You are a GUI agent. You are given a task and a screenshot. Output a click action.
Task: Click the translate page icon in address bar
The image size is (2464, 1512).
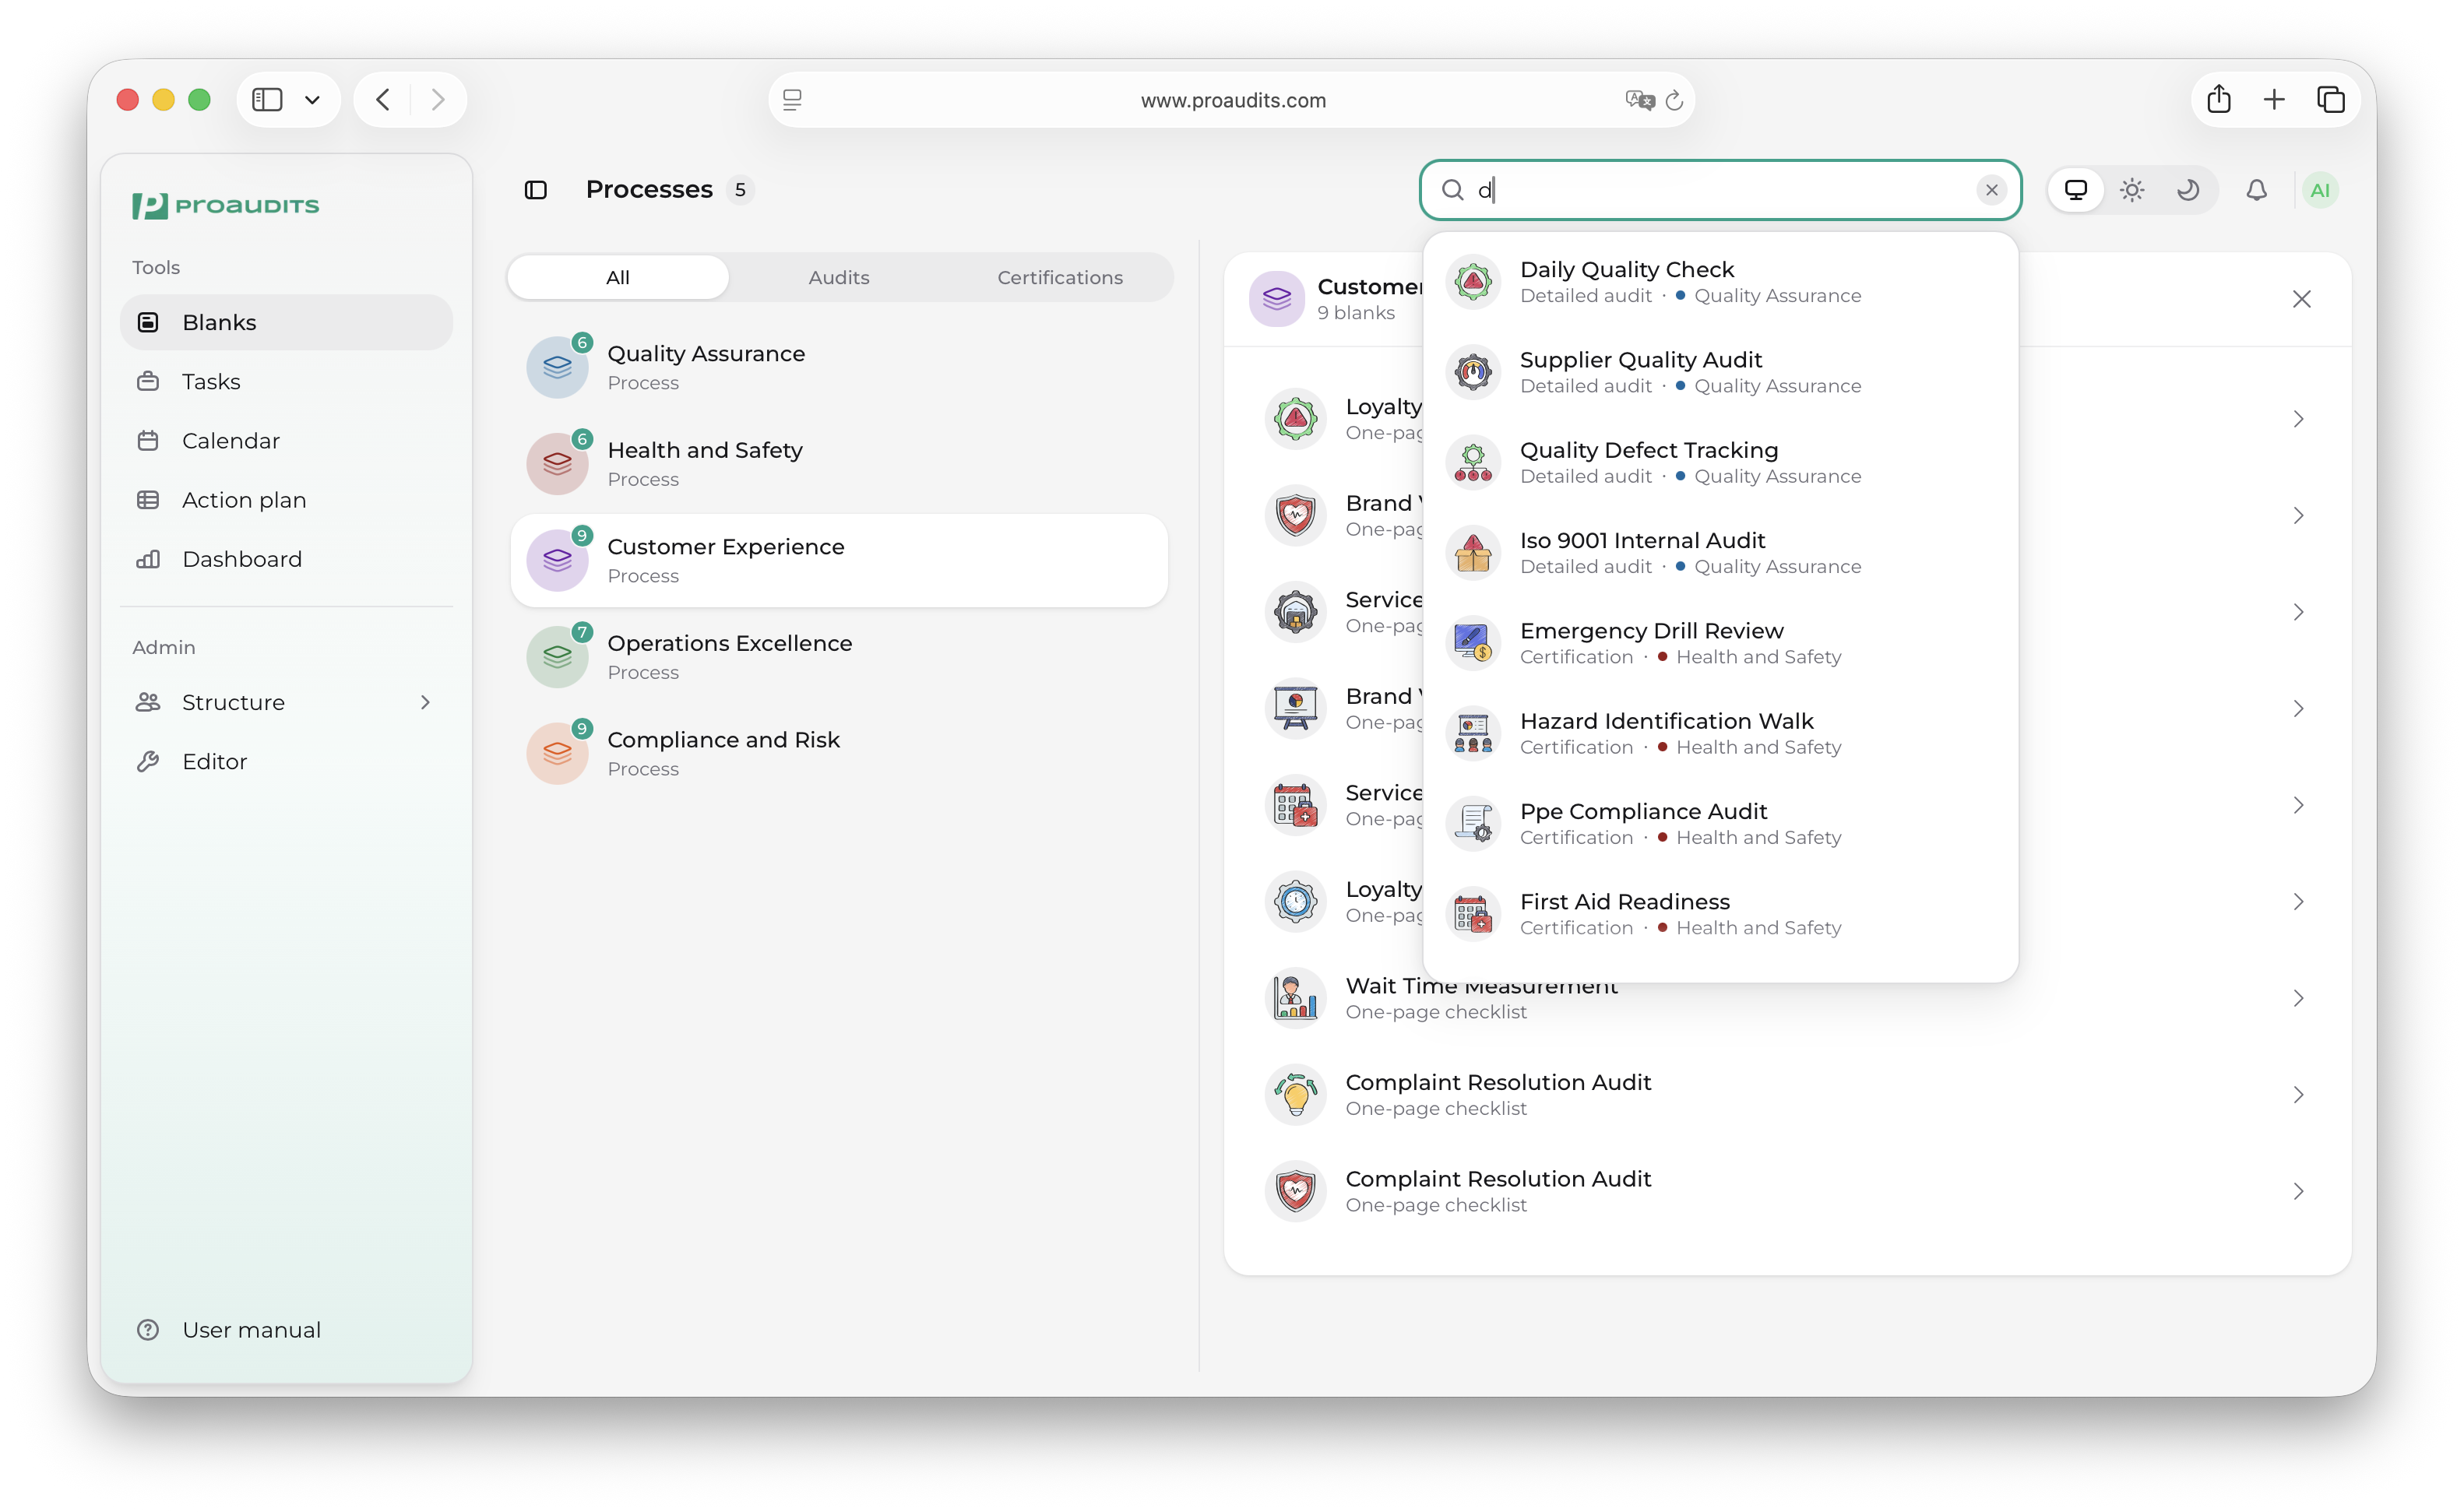[1640, 100]
